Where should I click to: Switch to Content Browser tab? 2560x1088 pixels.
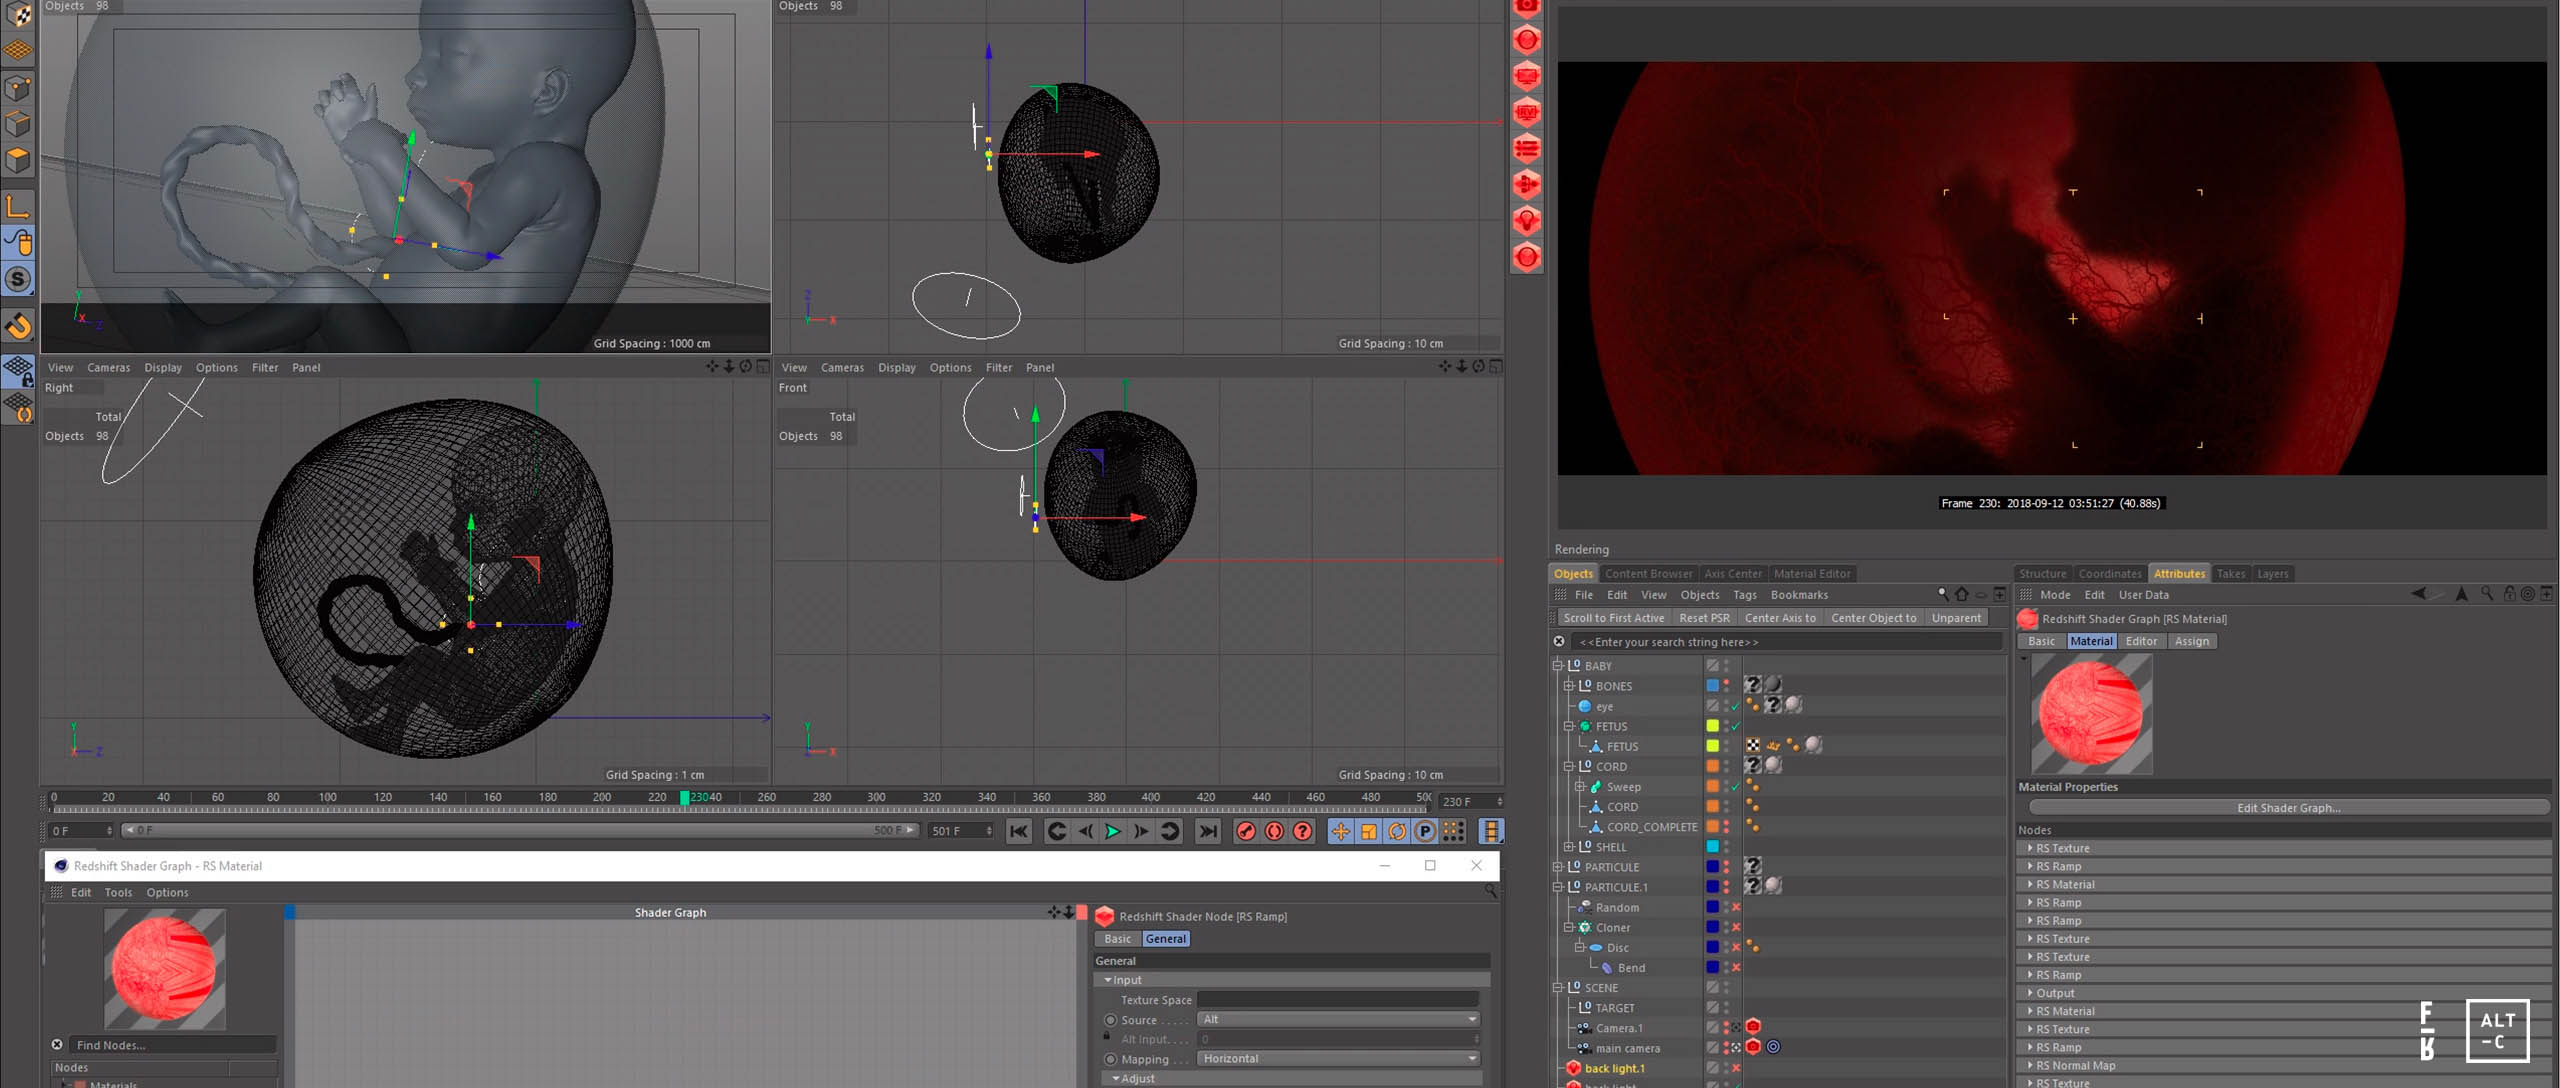1648,574
